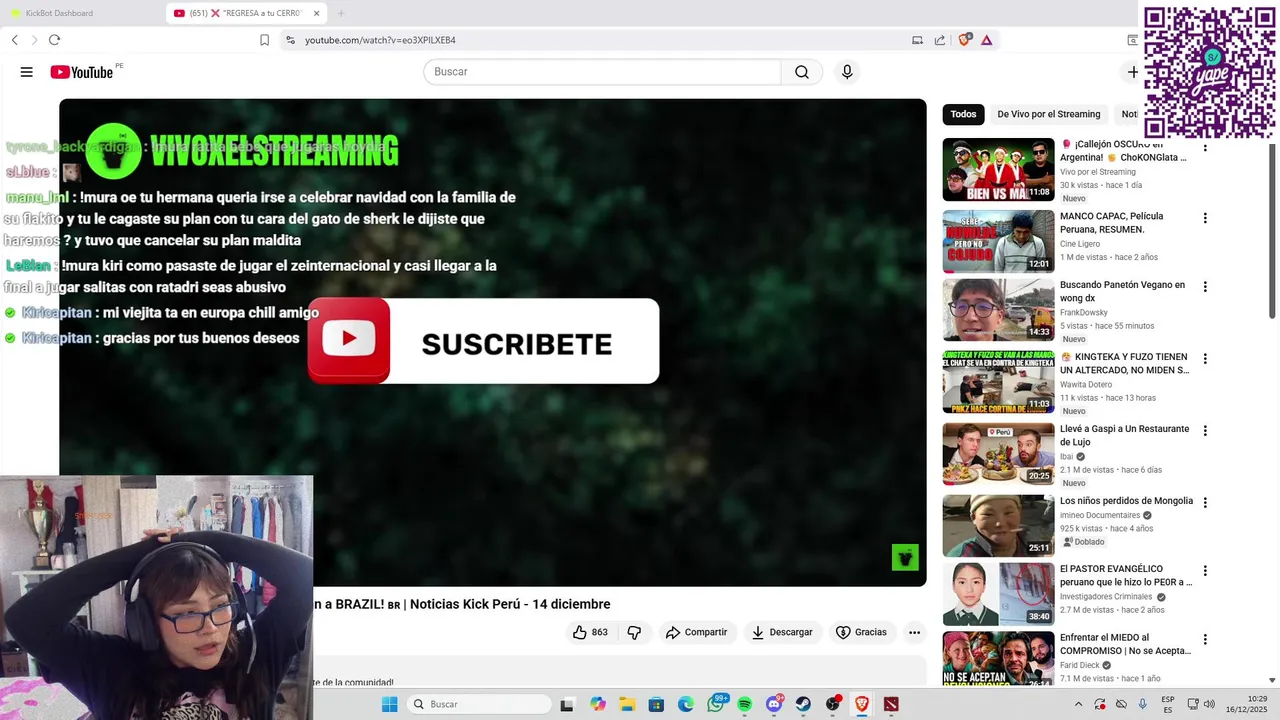Open options menu for Buscando Panetón Vegano video
The height and width of the screenshot is (720, 1280).
(1205, 287)
